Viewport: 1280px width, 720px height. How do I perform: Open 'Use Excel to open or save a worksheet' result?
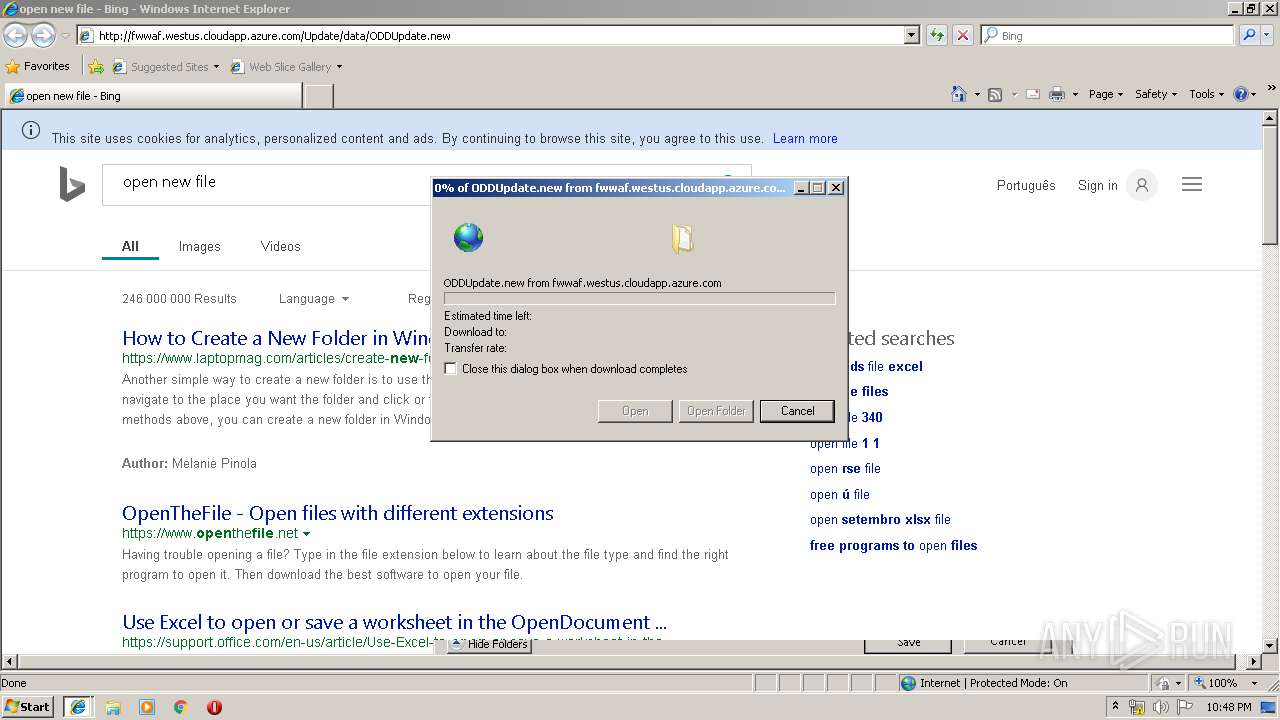394,622
